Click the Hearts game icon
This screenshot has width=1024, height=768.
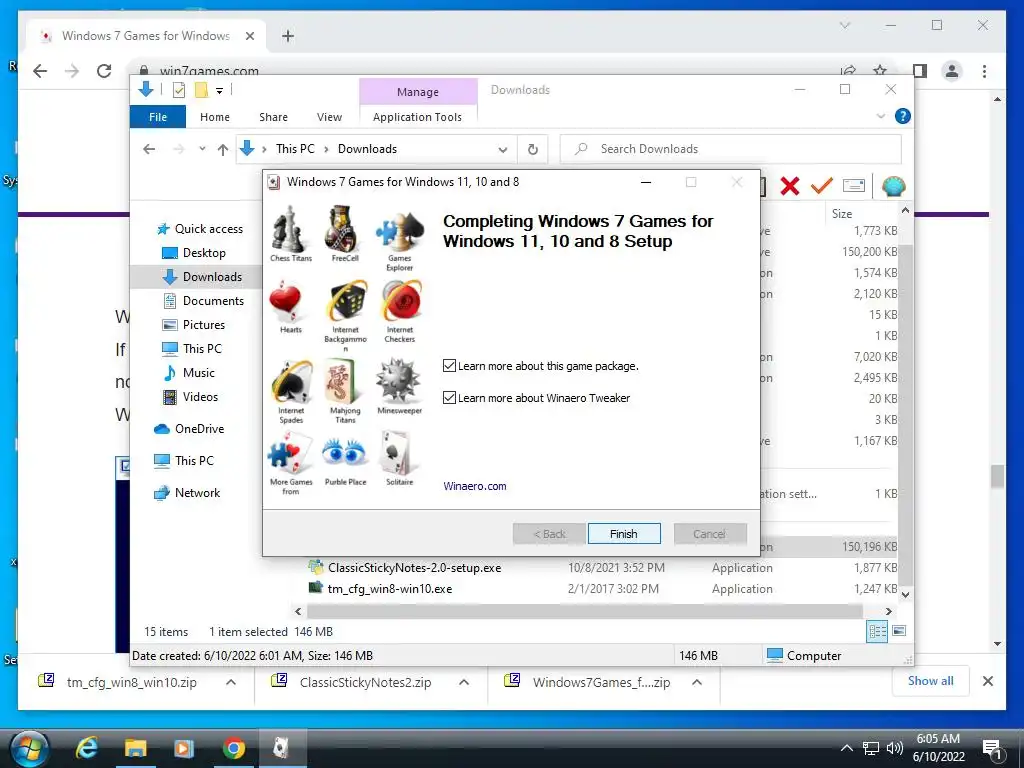287,302
